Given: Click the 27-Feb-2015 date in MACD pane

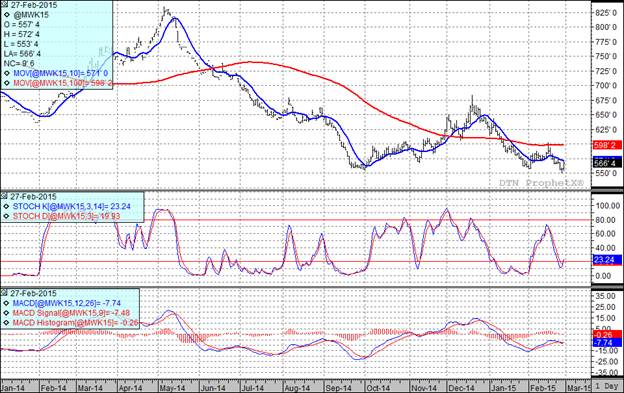Looking at the screenshot, I should coord(33,293).
